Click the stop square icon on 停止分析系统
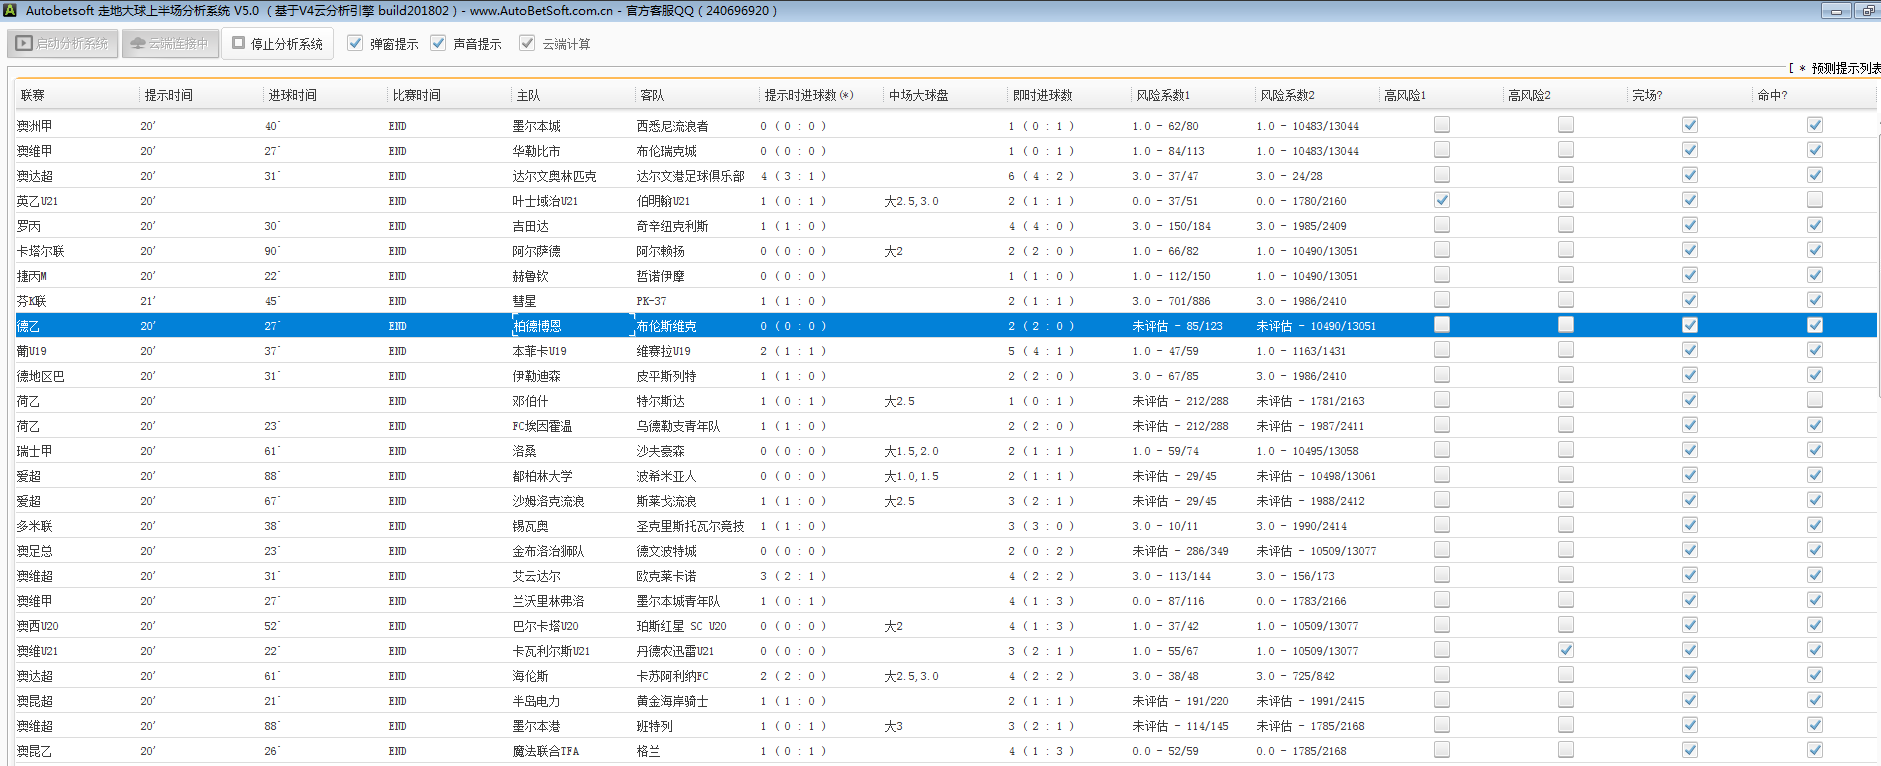 click(239, 43)
